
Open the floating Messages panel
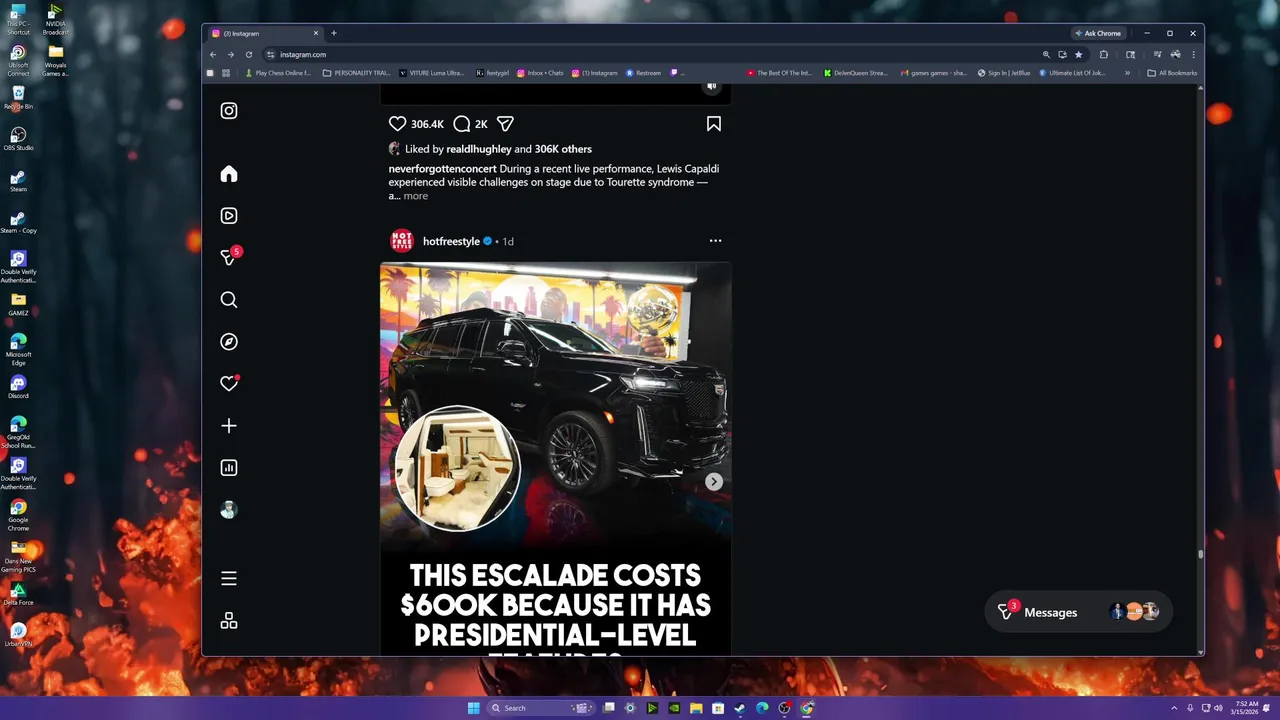tap(1078, 612)
